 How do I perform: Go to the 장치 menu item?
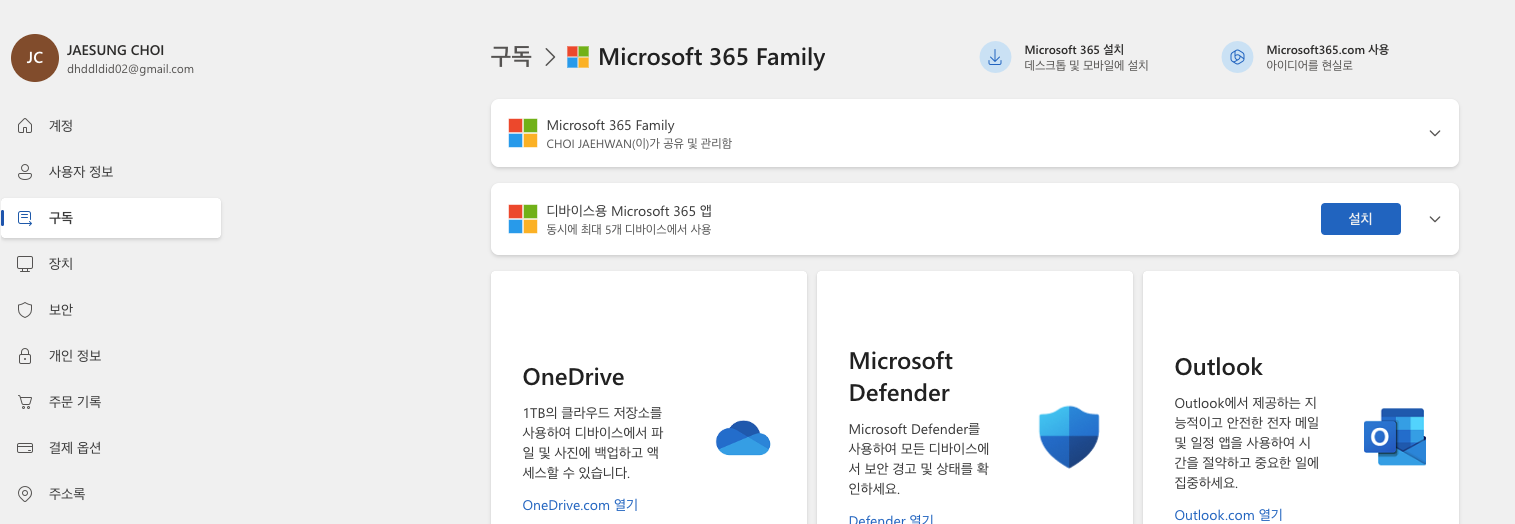tap(111, 264)
